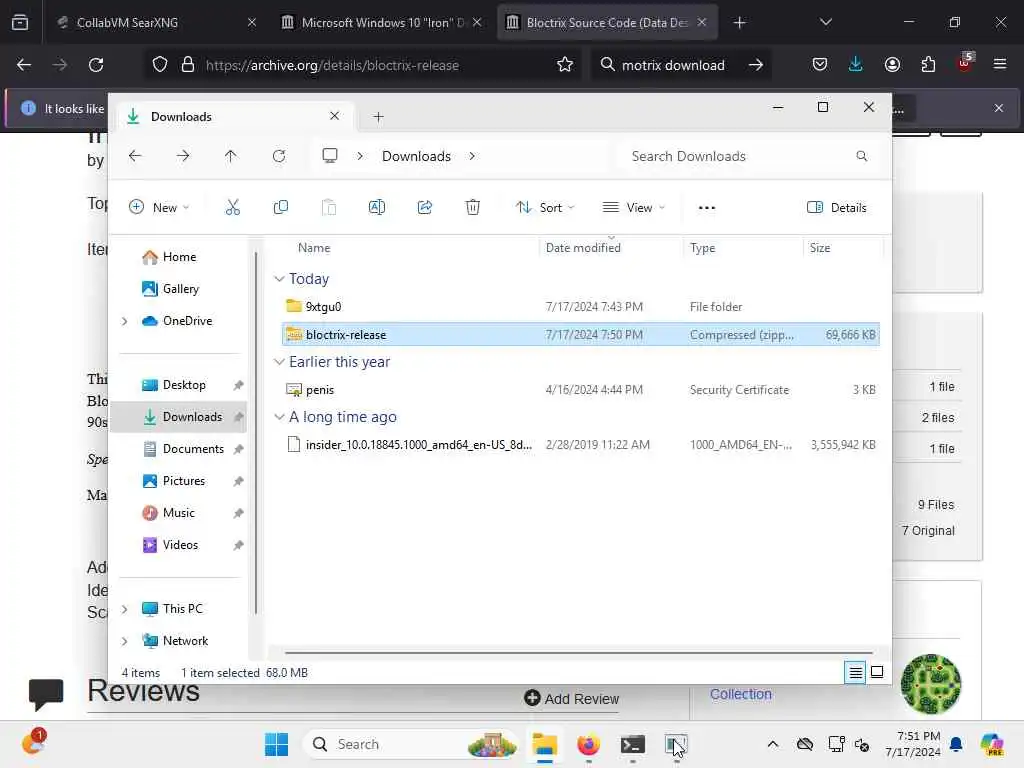Viewport: 1024px width, 768px height.
Task: Show hidden tray icons chevron
Action: (773, 744)
